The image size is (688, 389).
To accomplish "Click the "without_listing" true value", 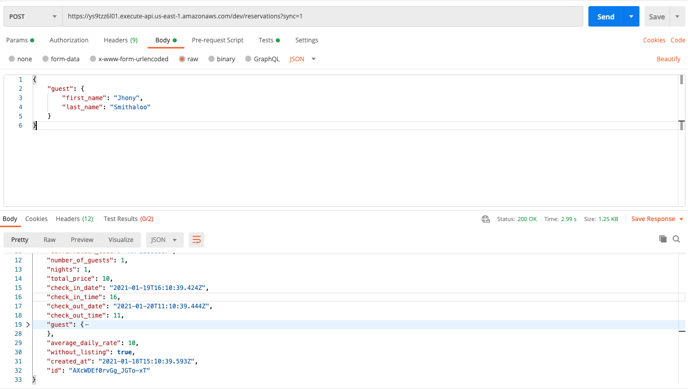I will (125, 352).
